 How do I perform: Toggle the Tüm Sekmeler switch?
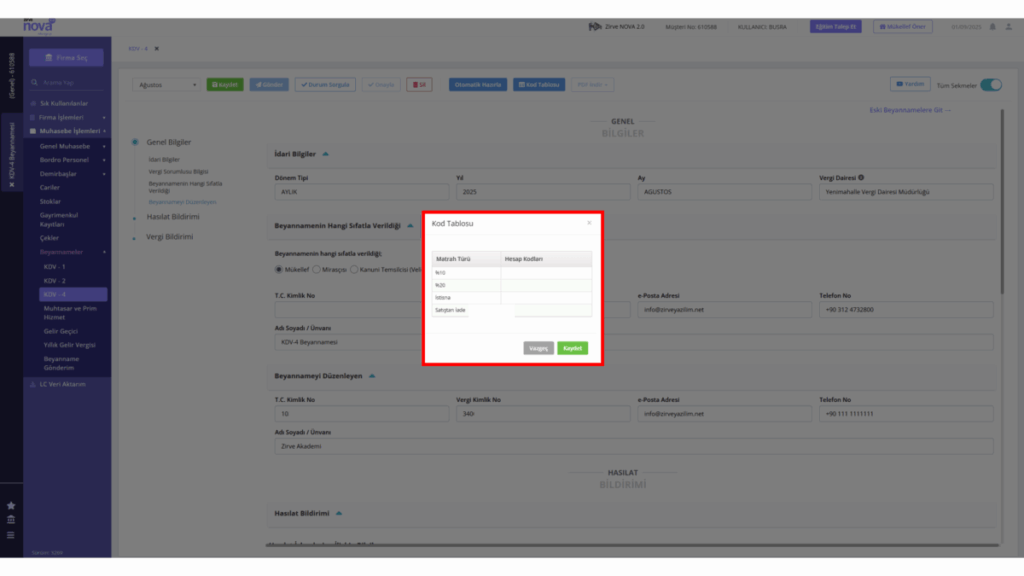coord(991,85)
